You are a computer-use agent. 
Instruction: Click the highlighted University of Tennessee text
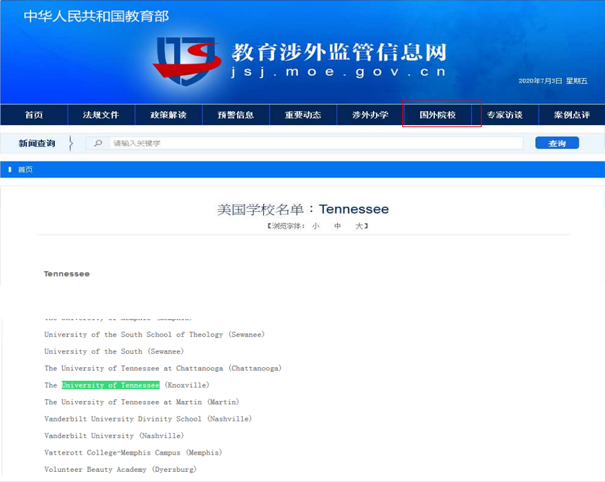click(x=110, y=385)
